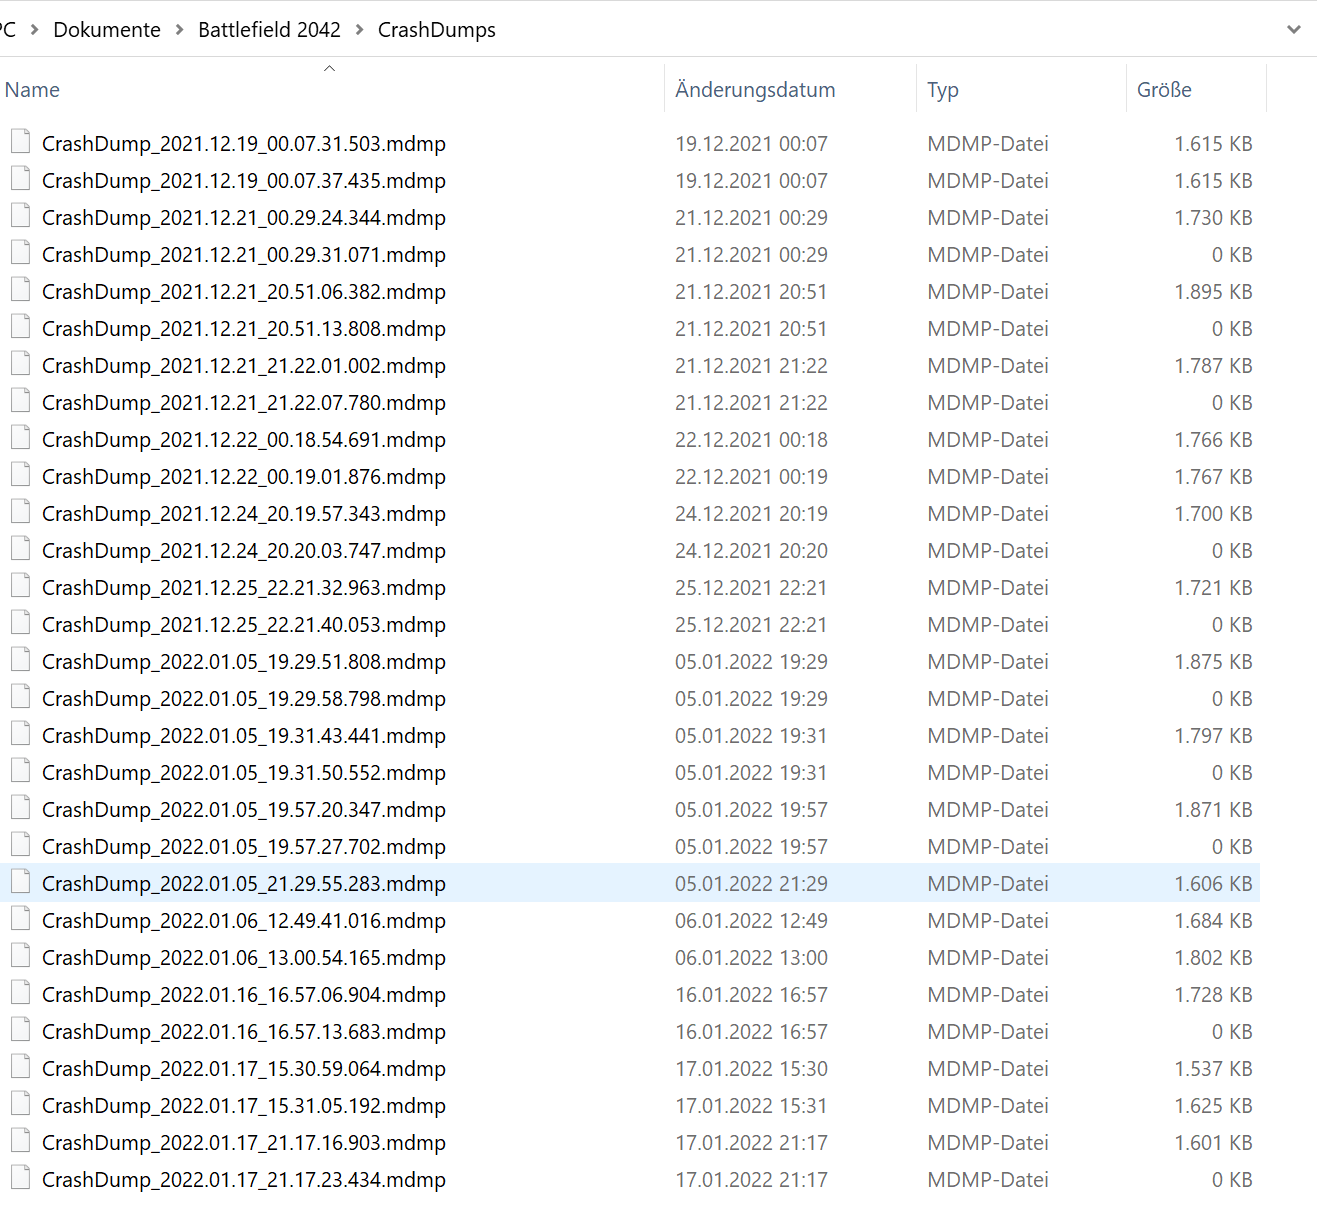Click file icon of CrashDump_2022.01.16_16.57.06.904.mdmp
Screen dimensions: 1317x1222
[20, 994]
